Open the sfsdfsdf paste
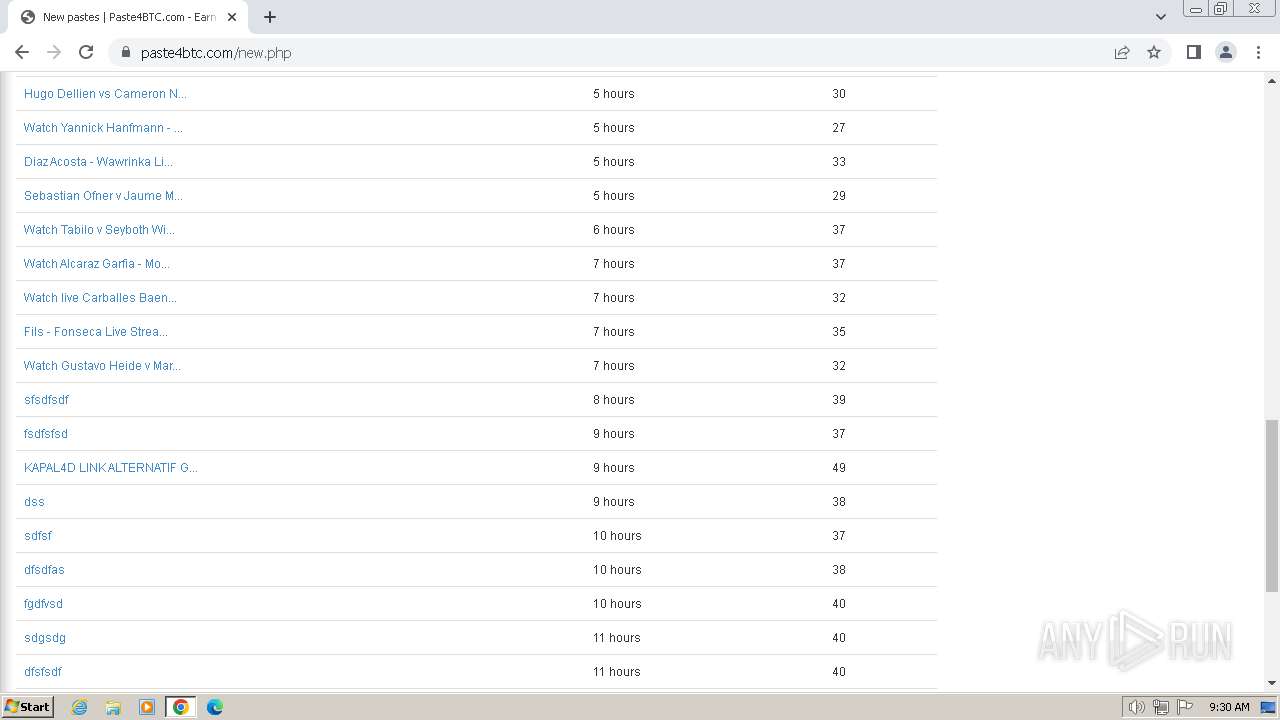This screenshot has height=720, width=1280. 46,400
